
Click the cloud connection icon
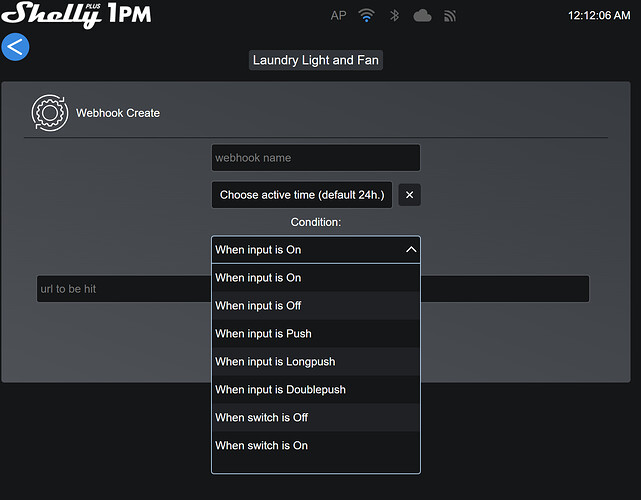point(422,16)
